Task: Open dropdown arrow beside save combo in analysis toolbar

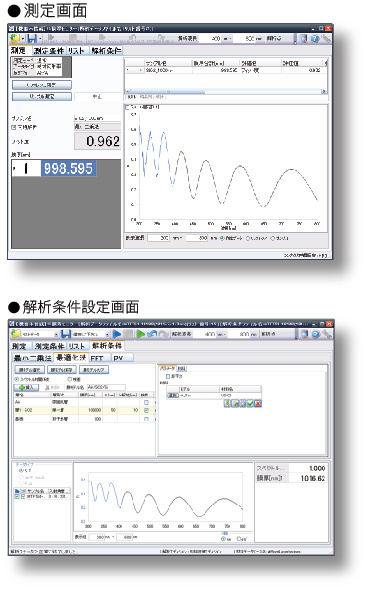Action: coord(108,334)
